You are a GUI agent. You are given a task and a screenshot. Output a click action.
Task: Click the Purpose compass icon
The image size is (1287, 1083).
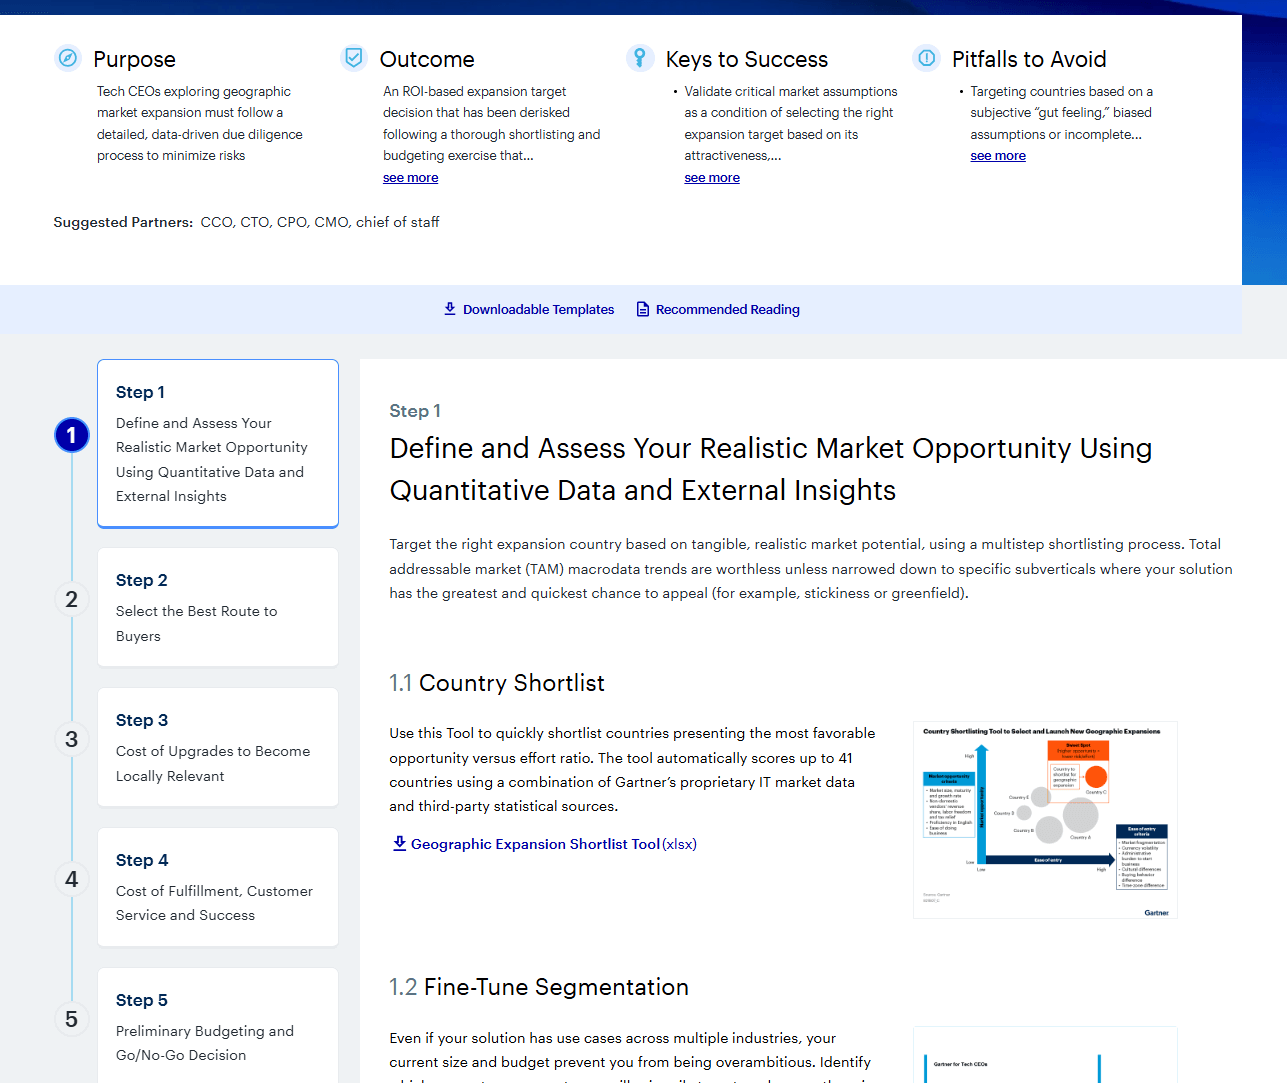(67, 58)
